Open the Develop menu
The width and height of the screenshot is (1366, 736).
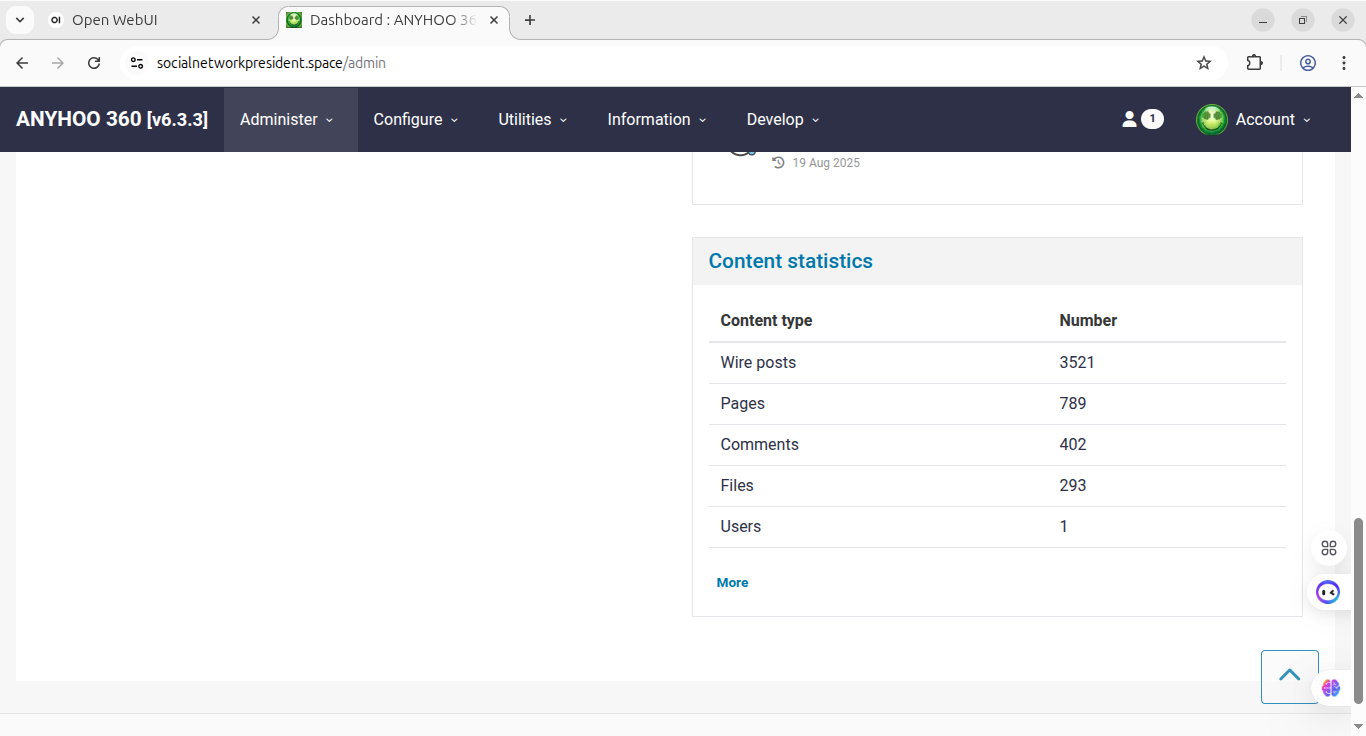click(x=782, y=119)
